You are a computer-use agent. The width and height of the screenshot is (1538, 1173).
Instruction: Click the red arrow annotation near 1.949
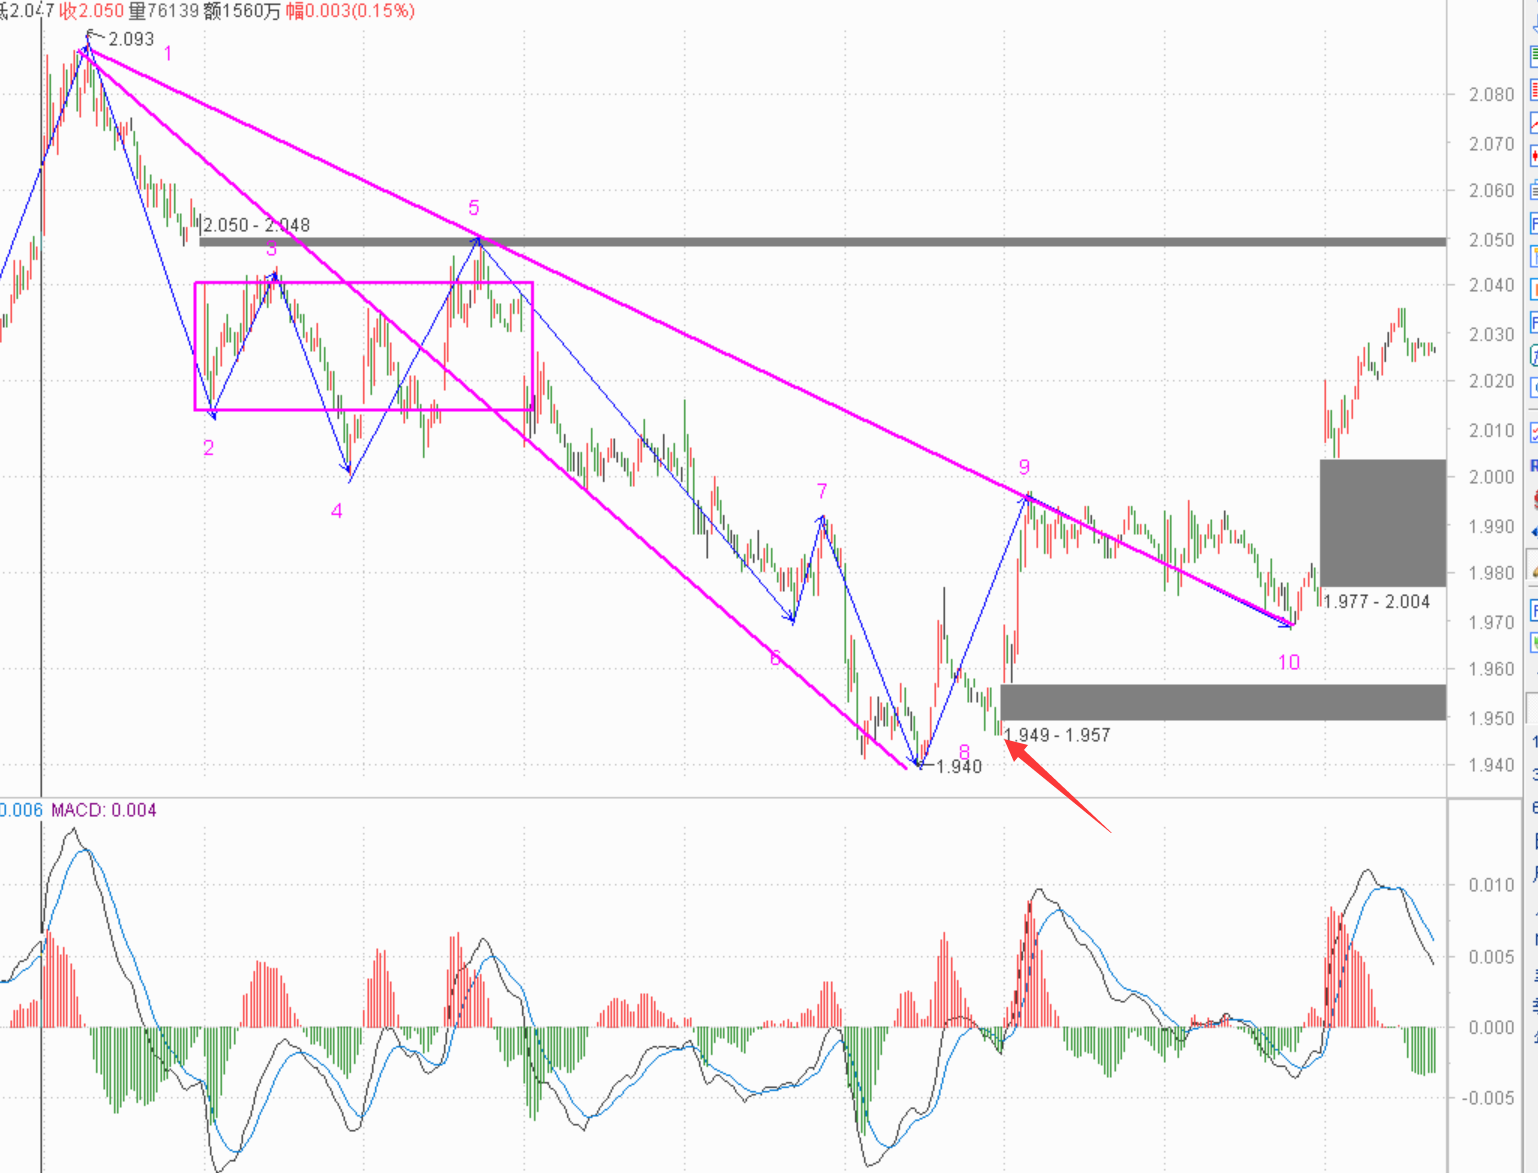tap(1058, 785)
